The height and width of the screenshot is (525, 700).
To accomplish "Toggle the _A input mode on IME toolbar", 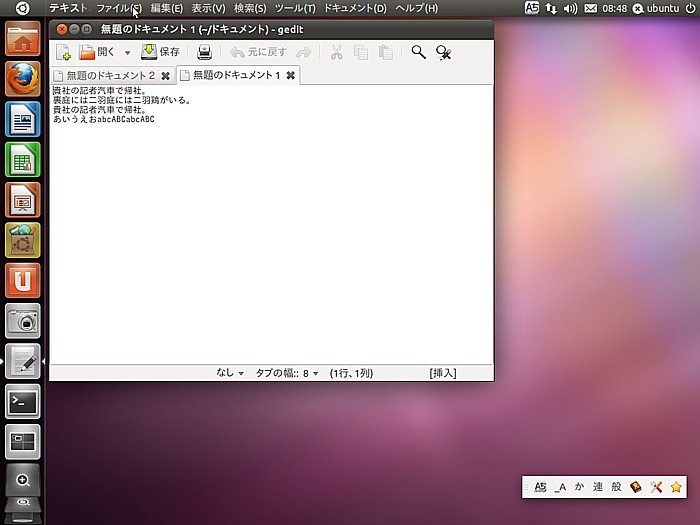I will tap(561, 487).
